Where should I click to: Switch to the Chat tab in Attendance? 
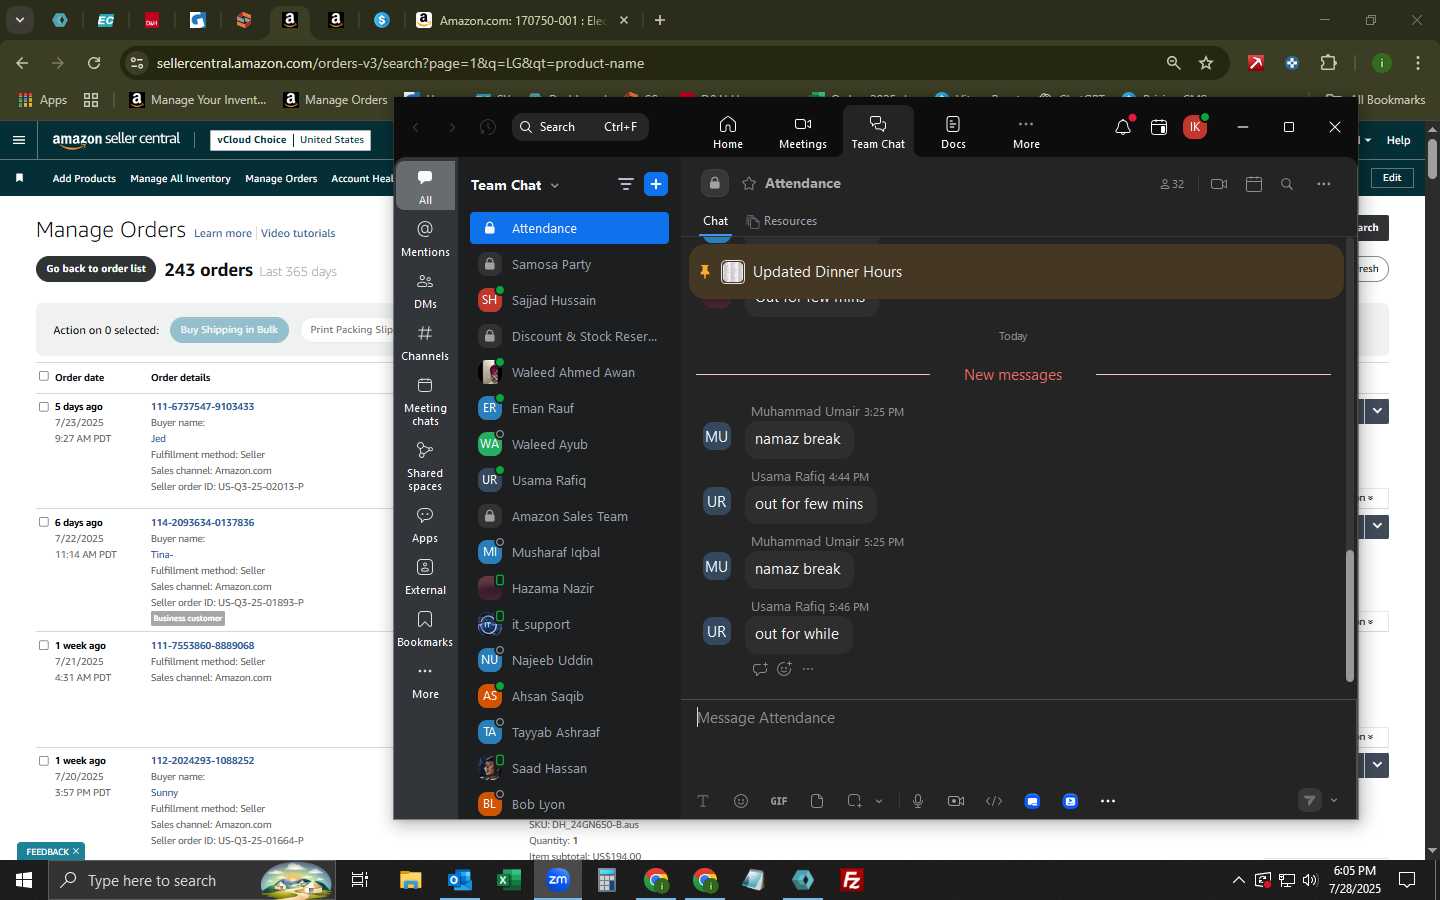[716, 221]
